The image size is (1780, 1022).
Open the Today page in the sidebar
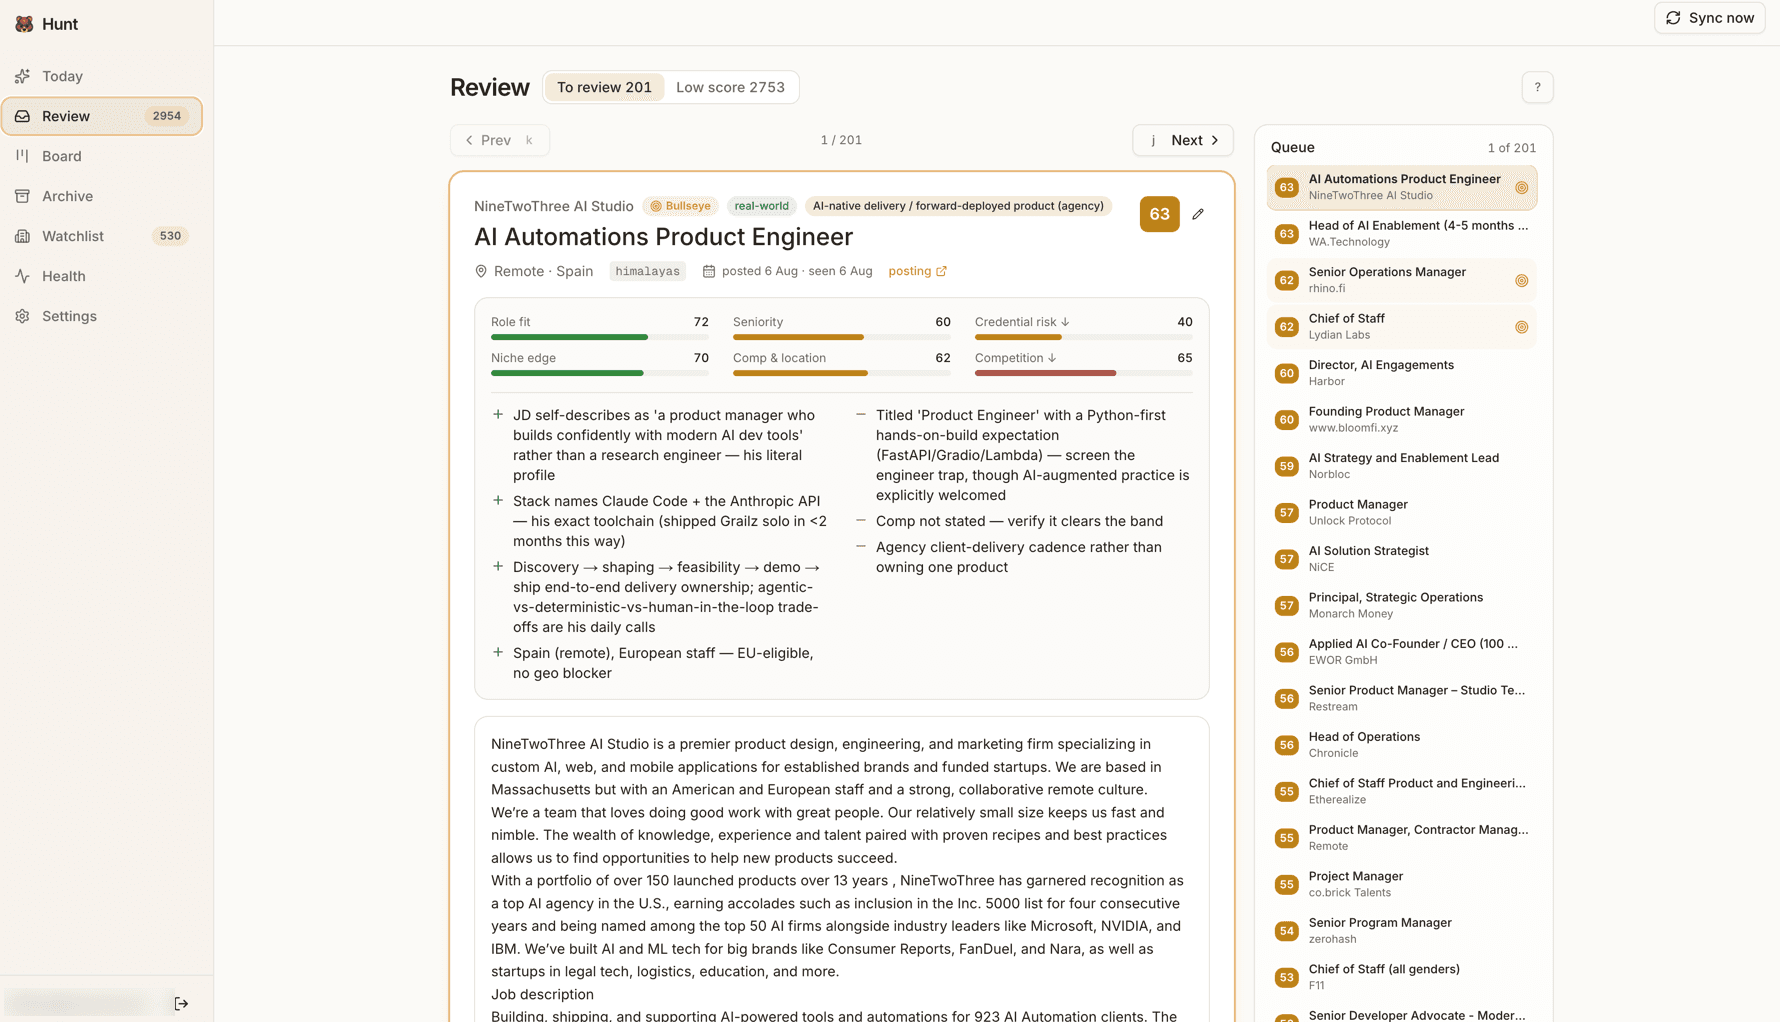[101, 76]
